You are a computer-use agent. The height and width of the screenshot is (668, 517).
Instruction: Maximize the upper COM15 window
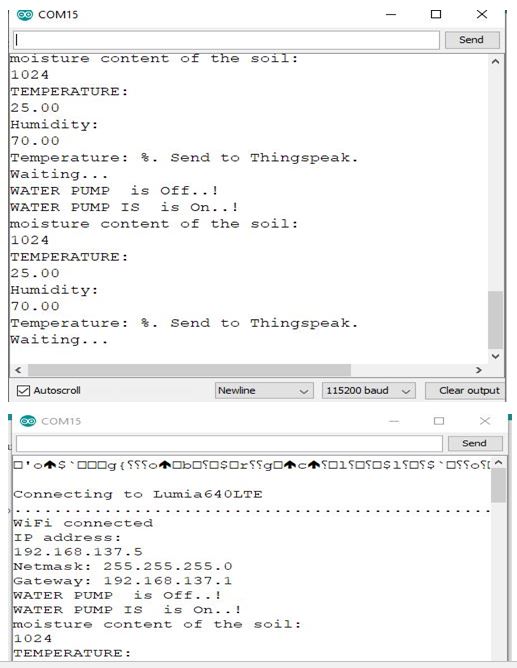coord(436,14)
